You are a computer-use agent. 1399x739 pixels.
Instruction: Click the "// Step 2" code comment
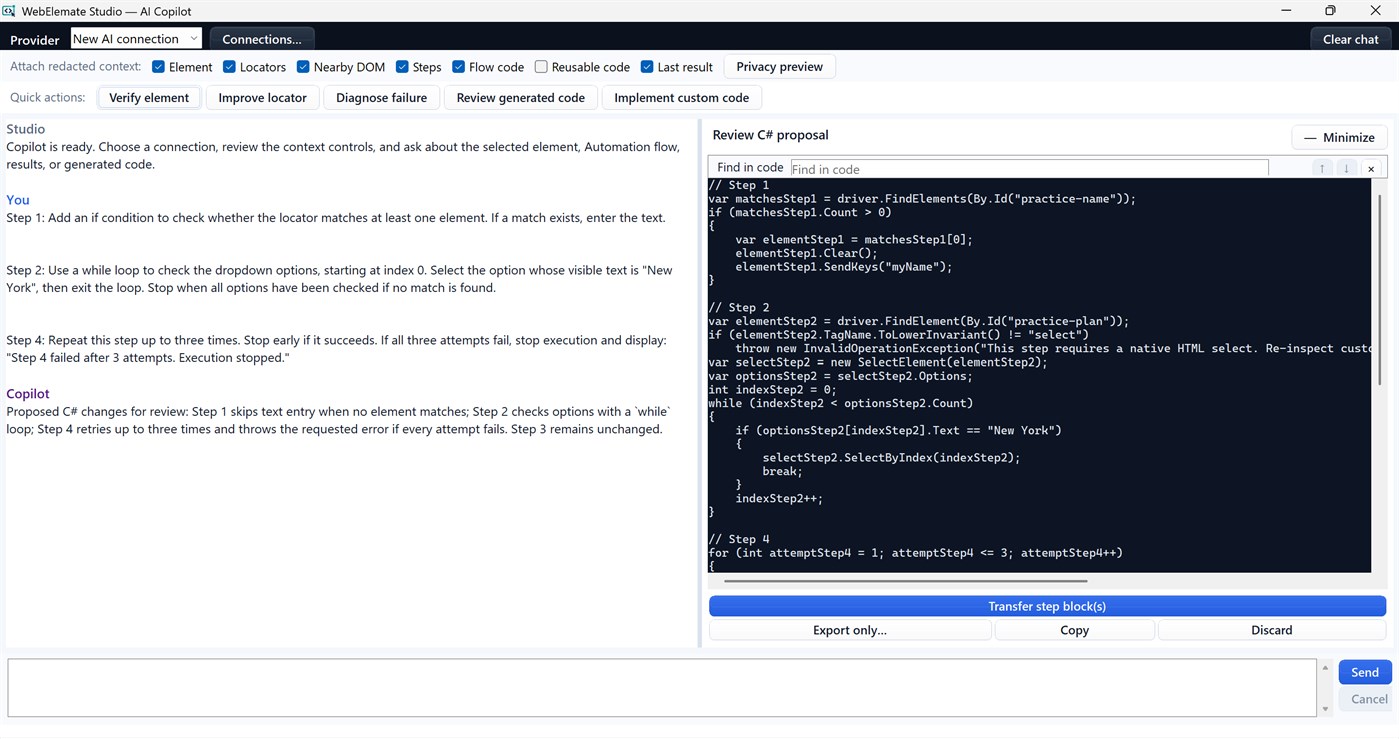(x=739, y=308)
